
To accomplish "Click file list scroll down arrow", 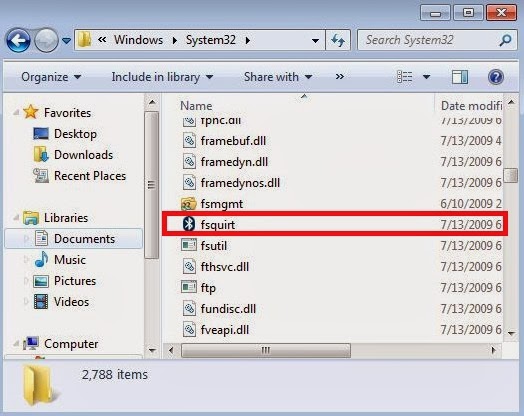I will pyautogui.click(x=511, y=333).
